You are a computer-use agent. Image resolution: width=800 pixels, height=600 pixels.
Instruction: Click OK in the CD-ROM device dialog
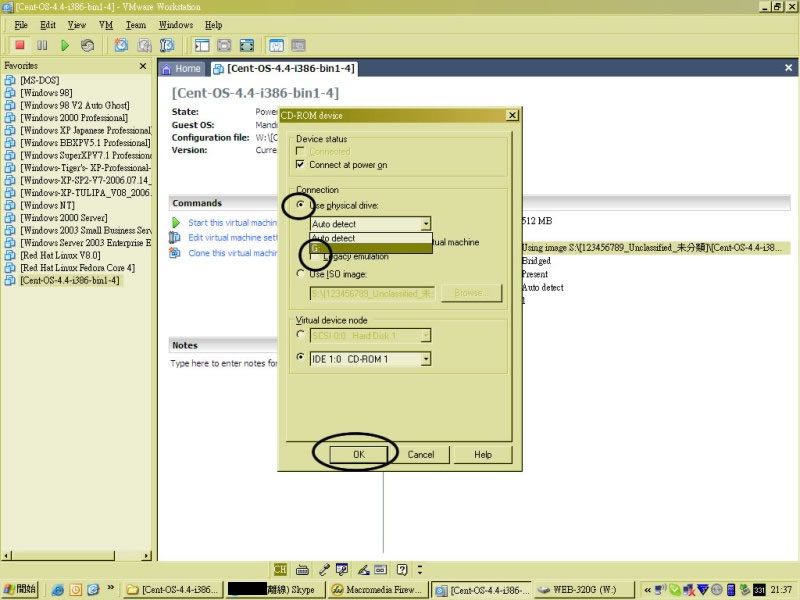(359, 454)
